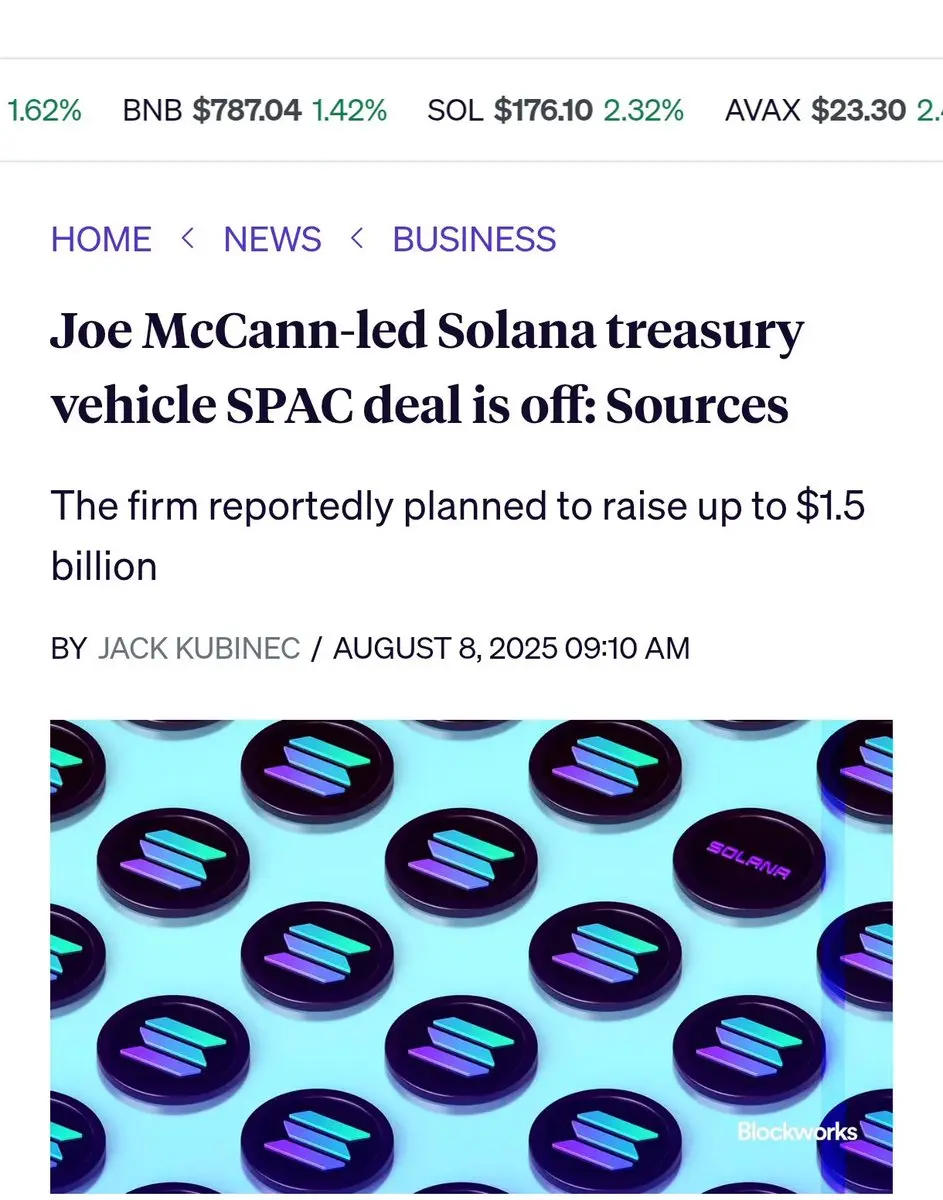Select the SOL ticker symbol
943x1200 pixels.
(x=455, y=110)
